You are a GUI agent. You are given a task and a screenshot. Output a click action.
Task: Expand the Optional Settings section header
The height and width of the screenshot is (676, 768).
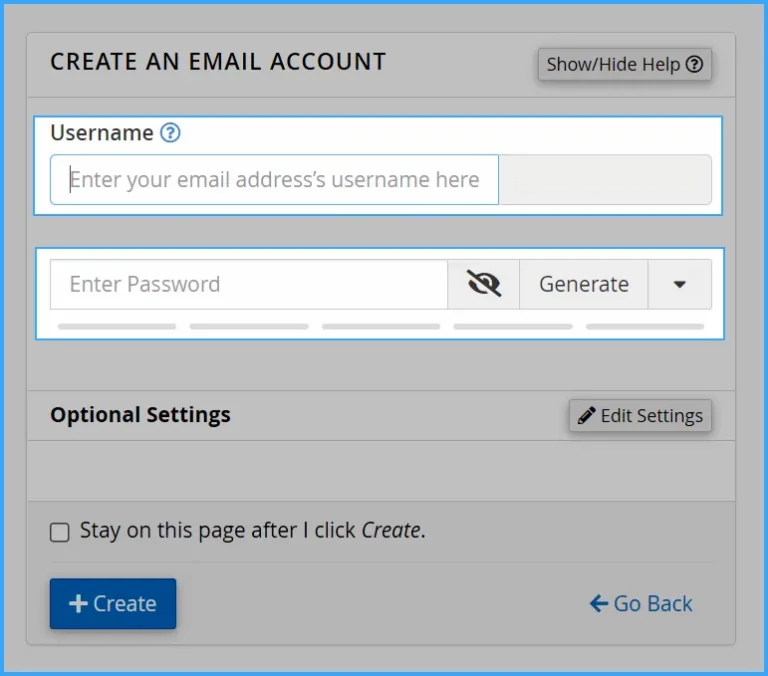(x=140, y=415)
